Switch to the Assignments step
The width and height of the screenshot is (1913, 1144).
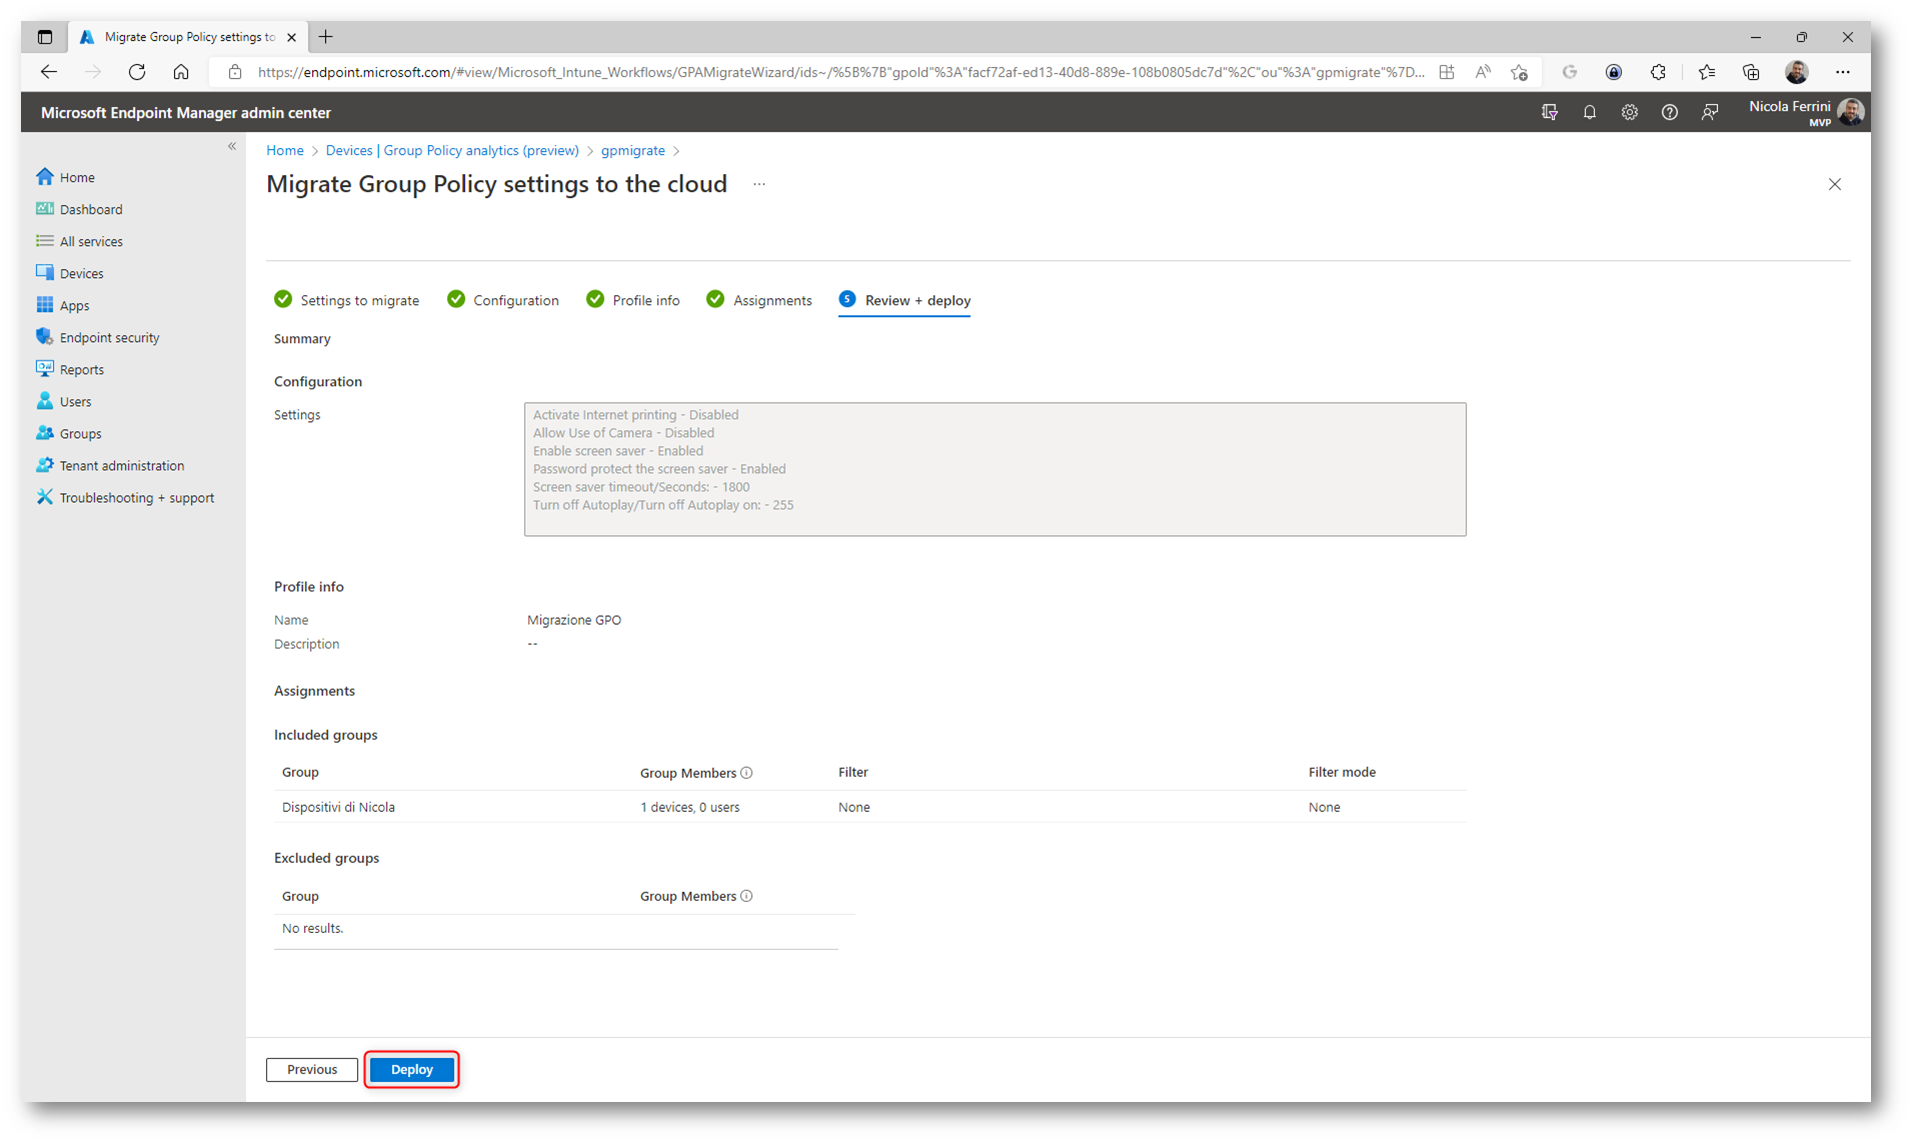point(771,301)
